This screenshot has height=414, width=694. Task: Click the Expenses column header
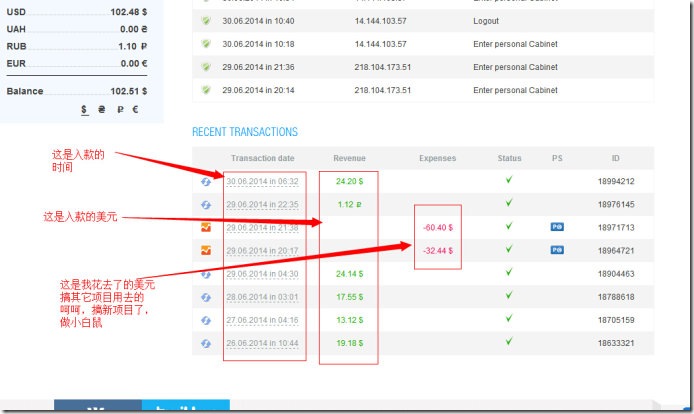pos(437,158)
